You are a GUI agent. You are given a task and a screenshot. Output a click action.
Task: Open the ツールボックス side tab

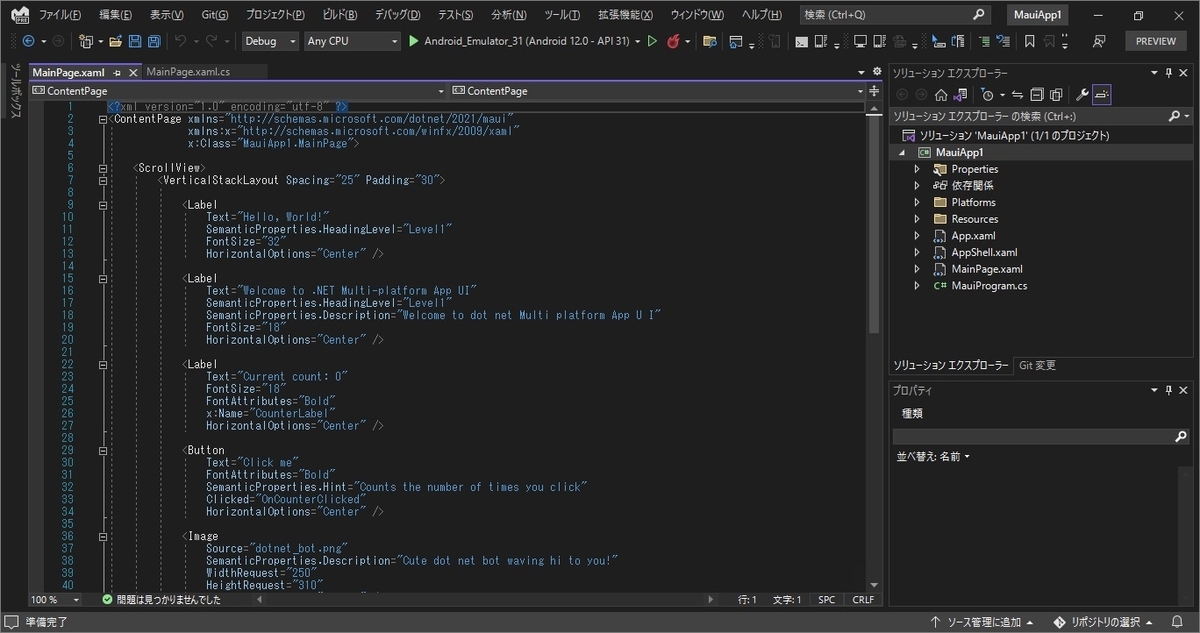(14, 92)
